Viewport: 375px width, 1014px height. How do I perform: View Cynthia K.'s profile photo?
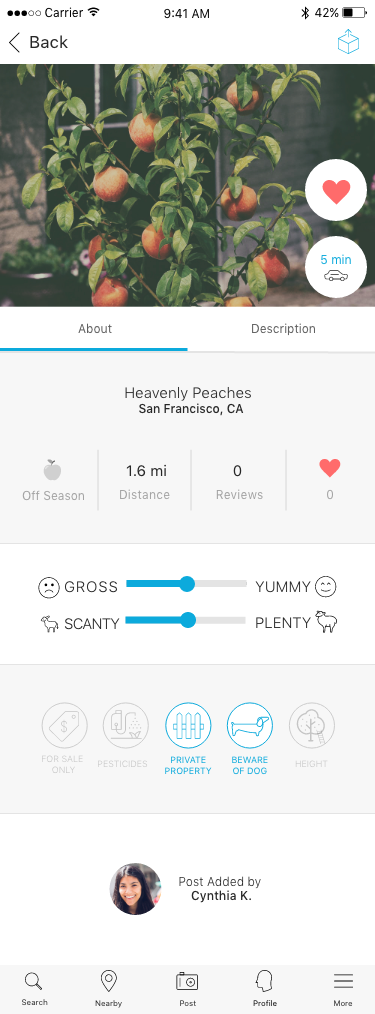pos(135,889)
